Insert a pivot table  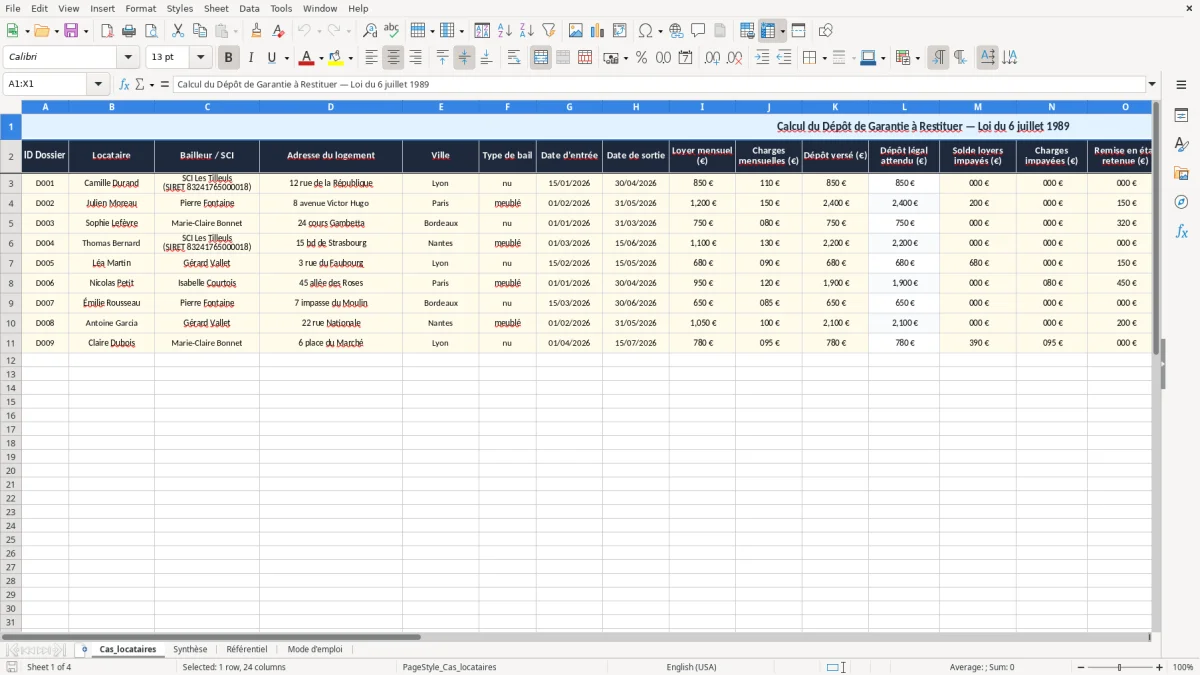tap(620, 31)
